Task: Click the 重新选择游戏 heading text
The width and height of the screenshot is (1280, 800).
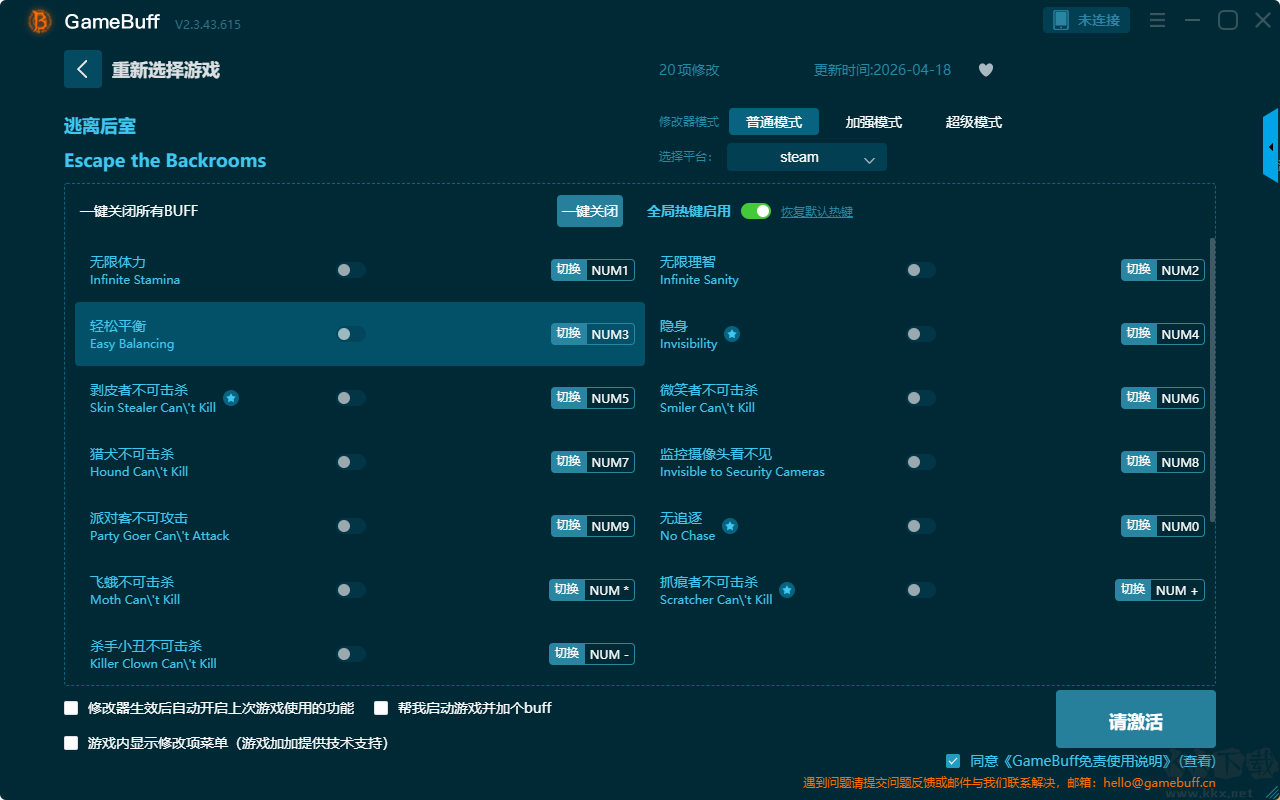Action: coord(165,70)
